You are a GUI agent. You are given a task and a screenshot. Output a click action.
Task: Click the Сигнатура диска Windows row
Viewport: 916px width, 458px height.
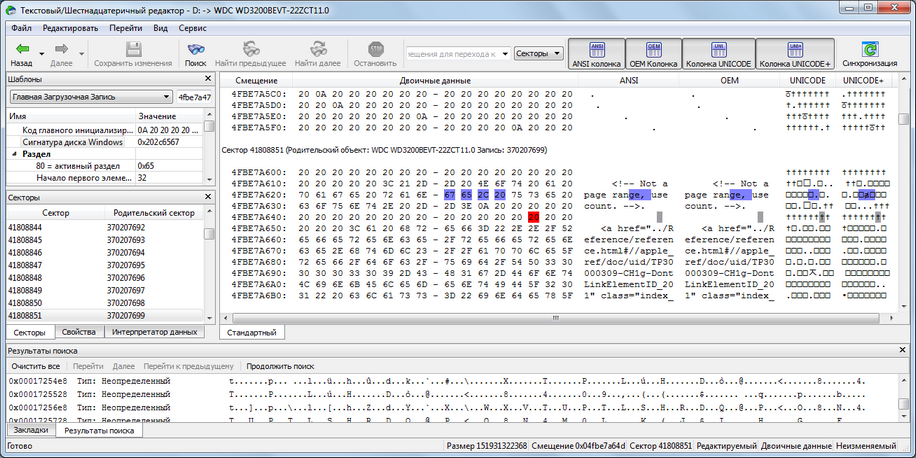(105, 142)
